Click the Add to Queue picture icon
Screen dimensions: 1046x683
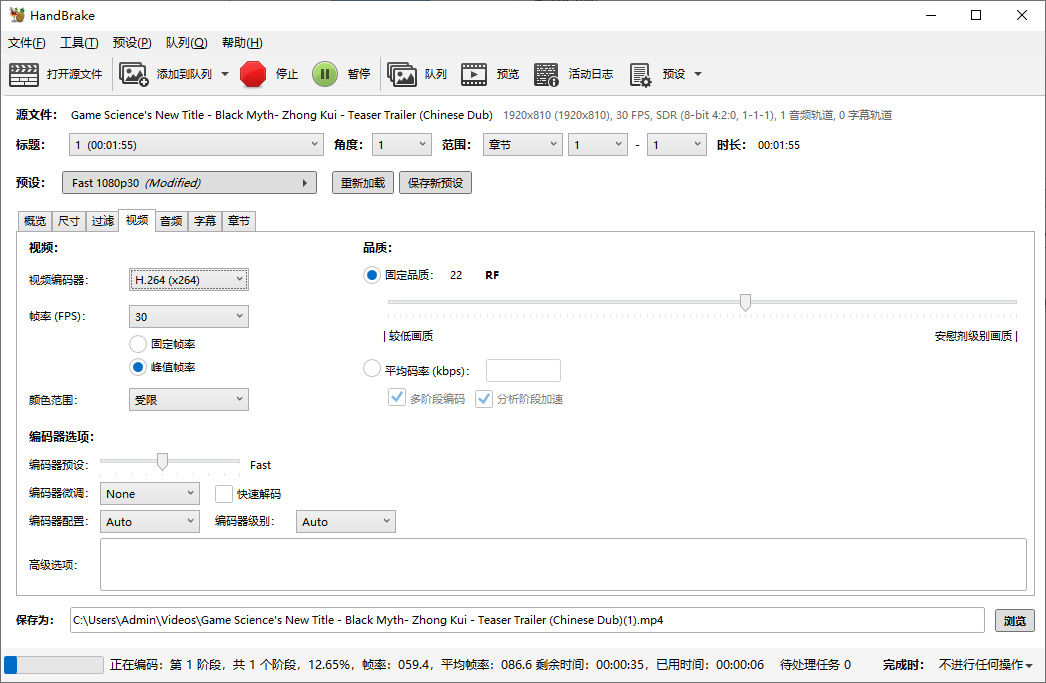click(x=133, y=74)
